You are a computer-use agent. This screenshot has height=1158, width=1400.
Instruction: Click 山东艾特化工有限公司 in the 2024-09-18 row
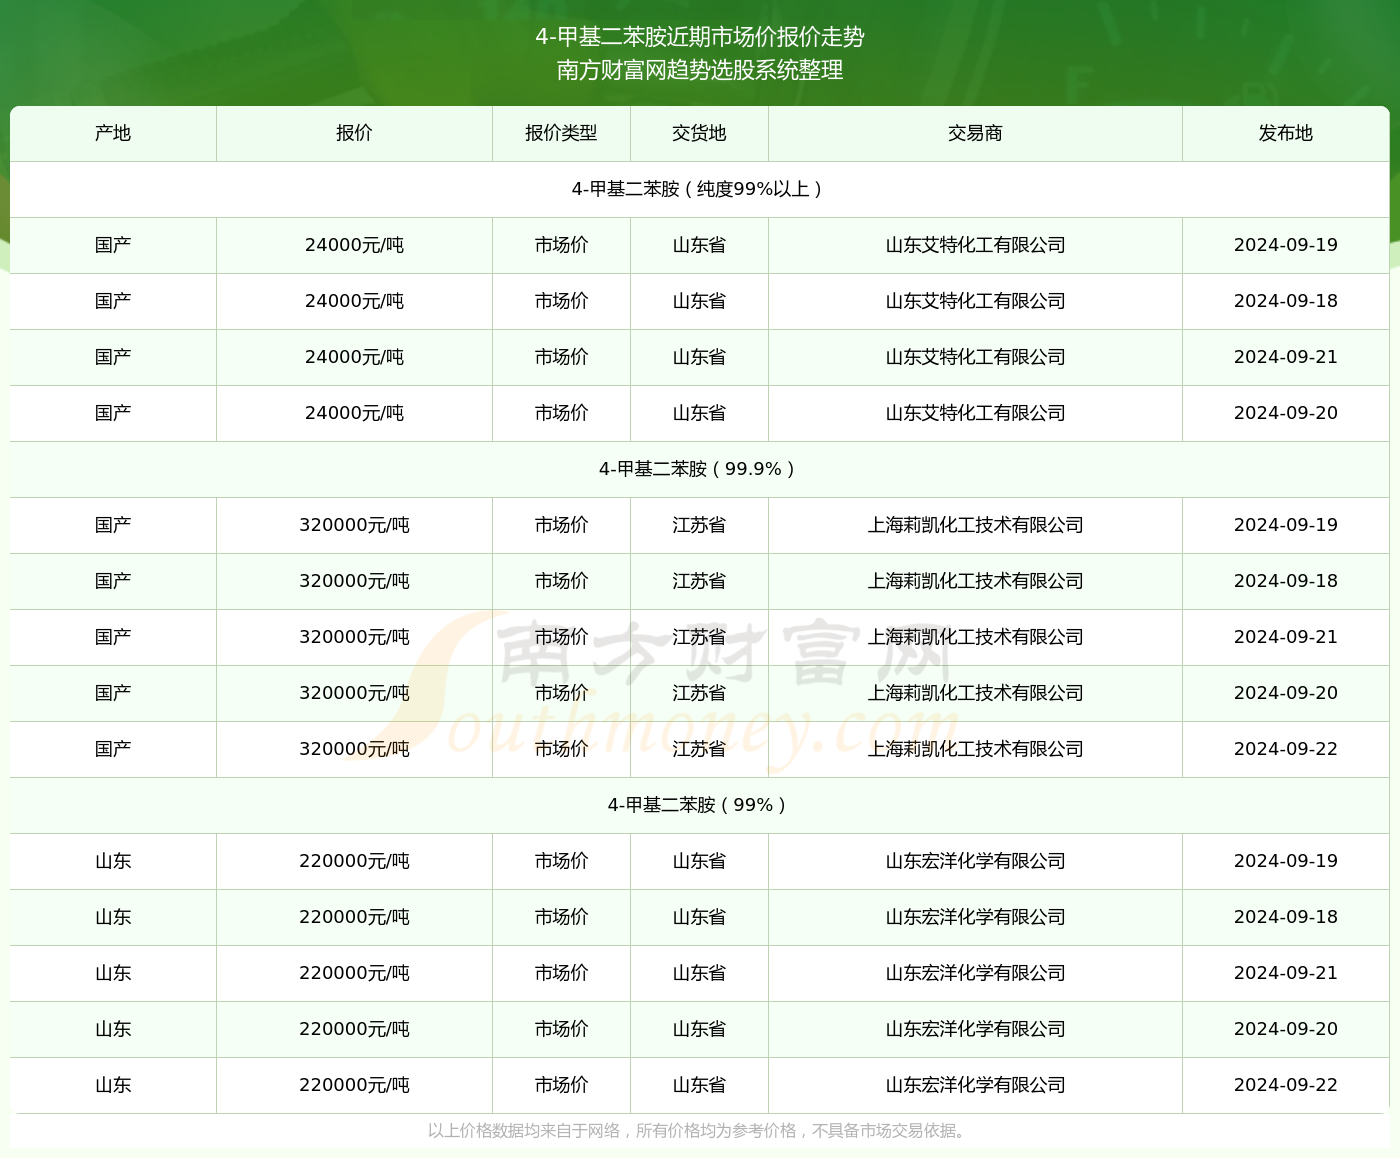975,301
